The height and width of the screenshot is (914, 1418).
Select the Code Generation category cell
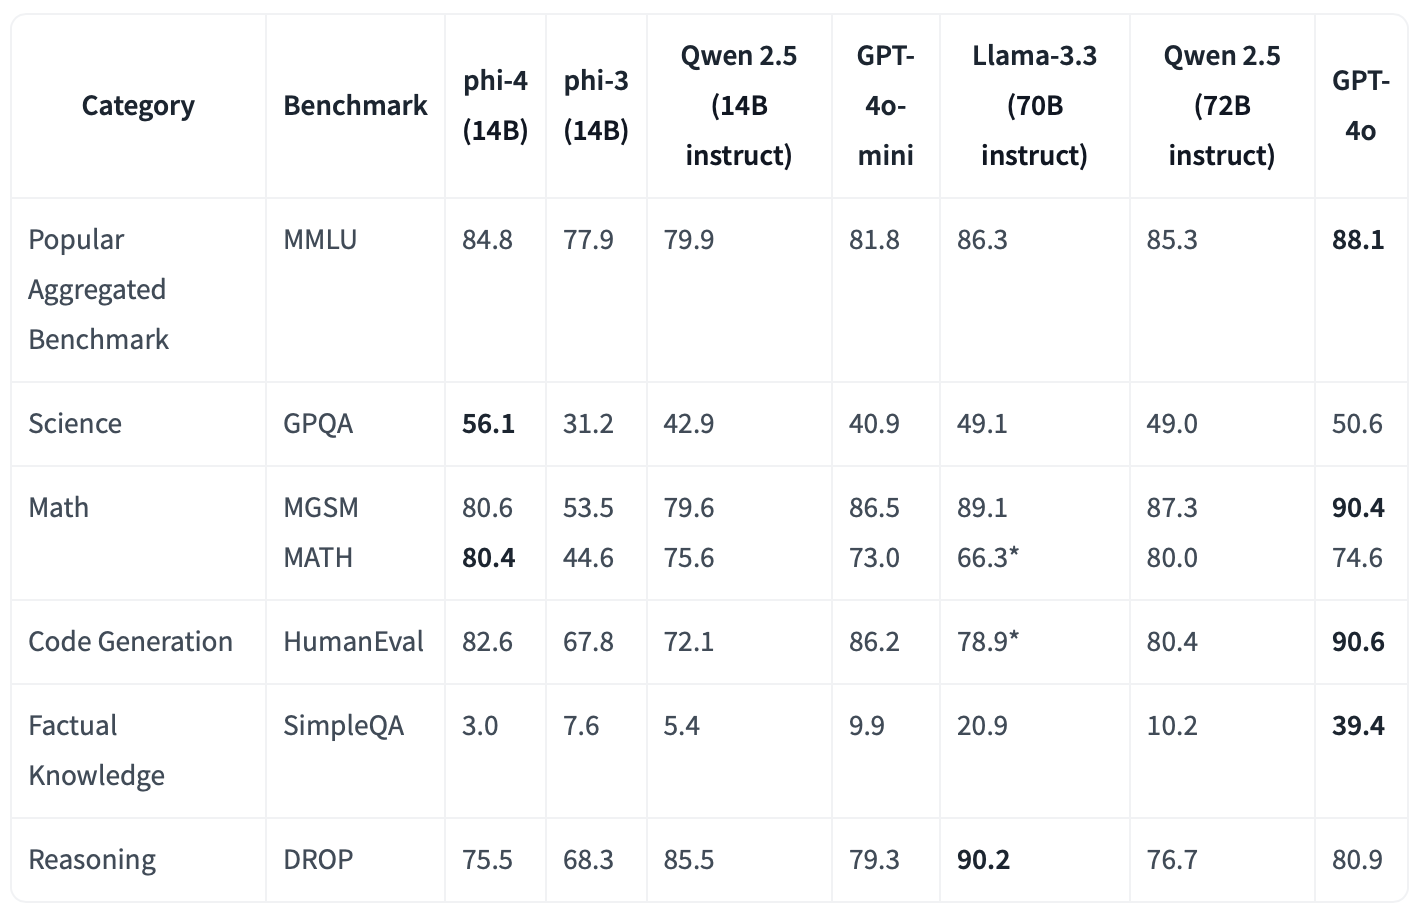[x=130, y=642]
